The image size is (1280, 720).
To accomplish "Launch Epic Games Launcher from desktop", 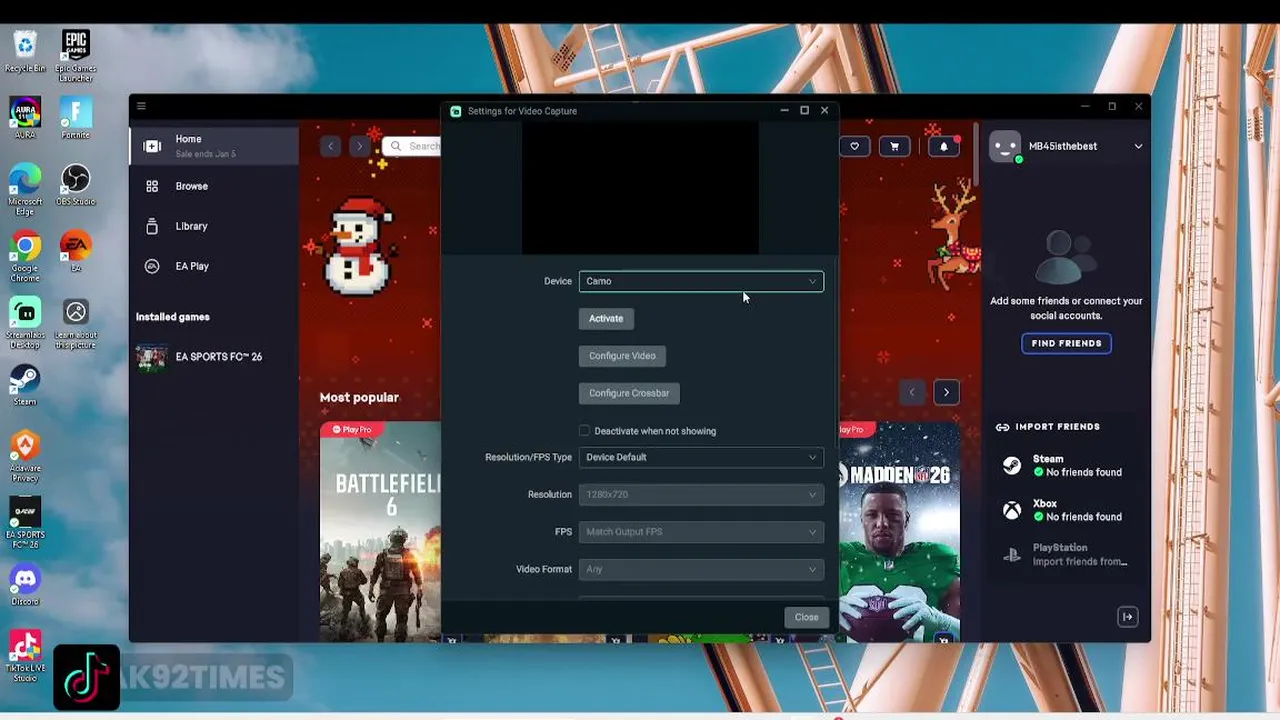I will pos(75,56).
